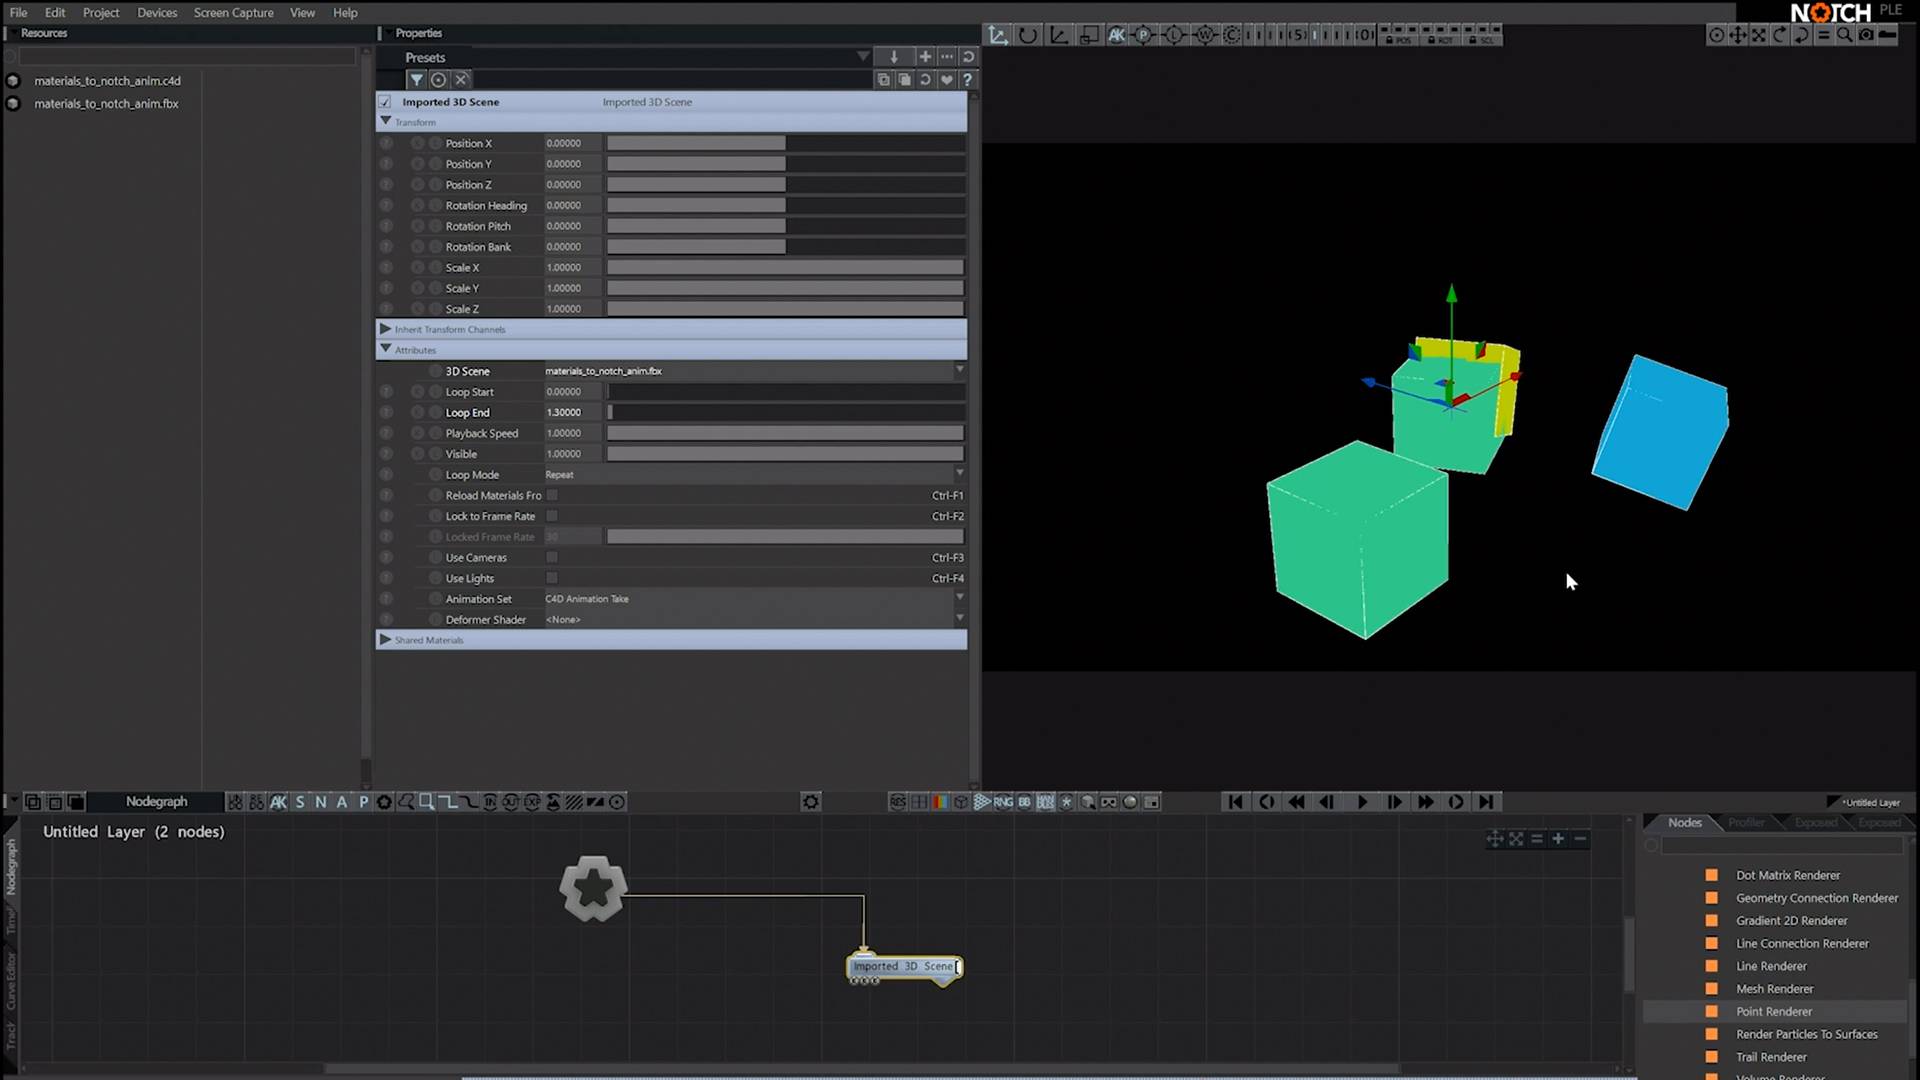Click the AK icon in the nodegraph toolbar
The image size is (1920, 1080).
tap(278, 802)
